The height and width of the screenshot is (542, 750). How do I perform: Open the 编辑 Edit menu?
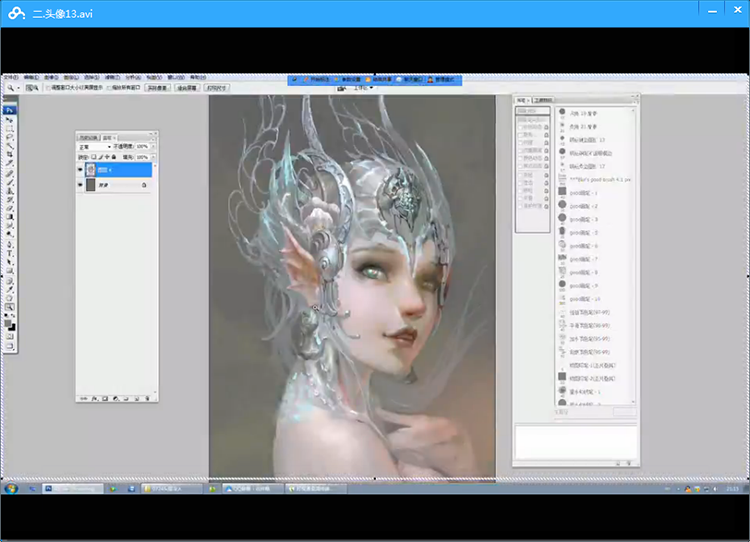[31, 77]
